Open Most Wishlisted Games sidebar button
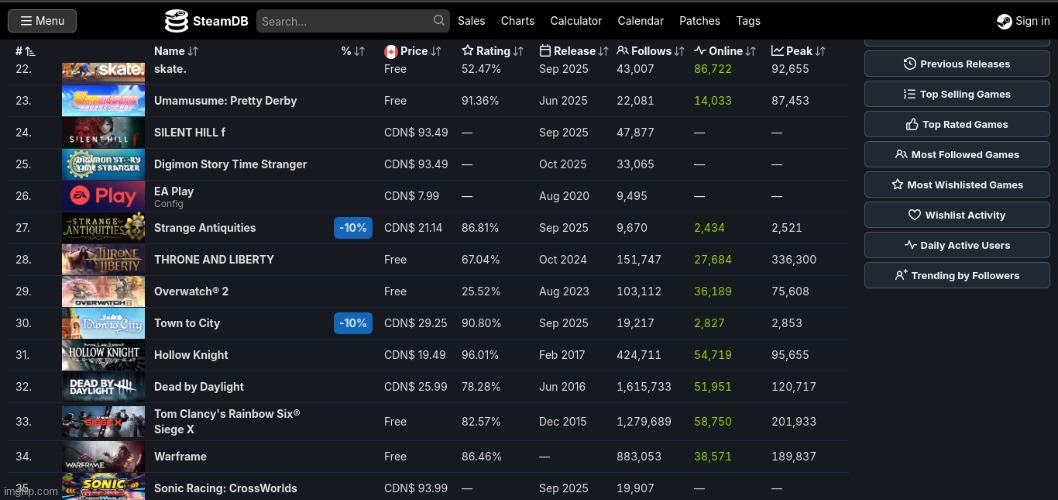Viewport: 1058px width, 500px height. (x=957, y=184)
